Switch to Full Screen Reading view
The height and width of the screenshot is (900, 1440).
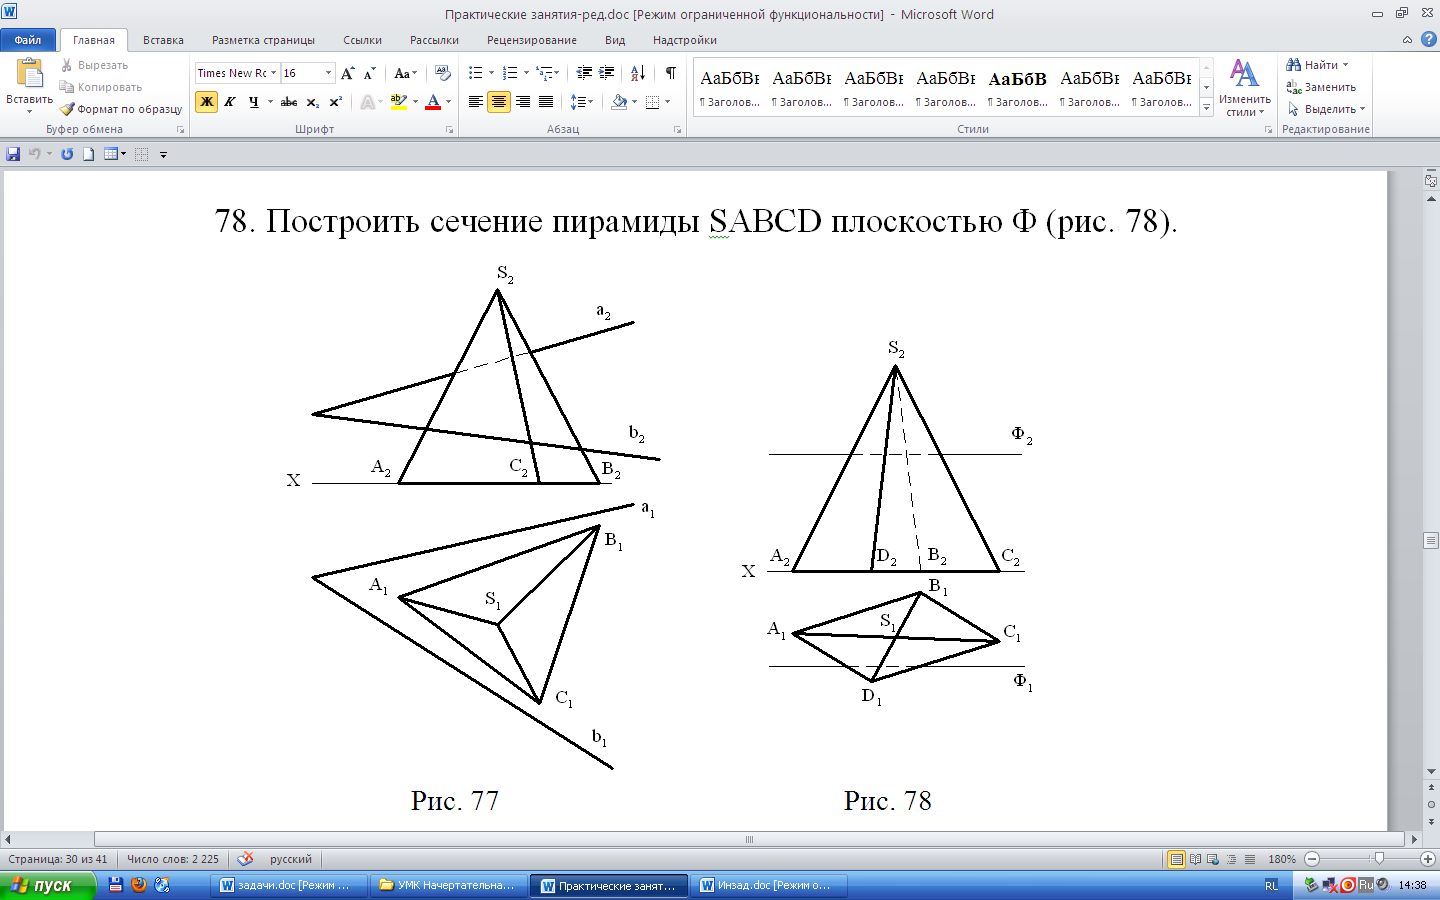(x=1195, y=859)
